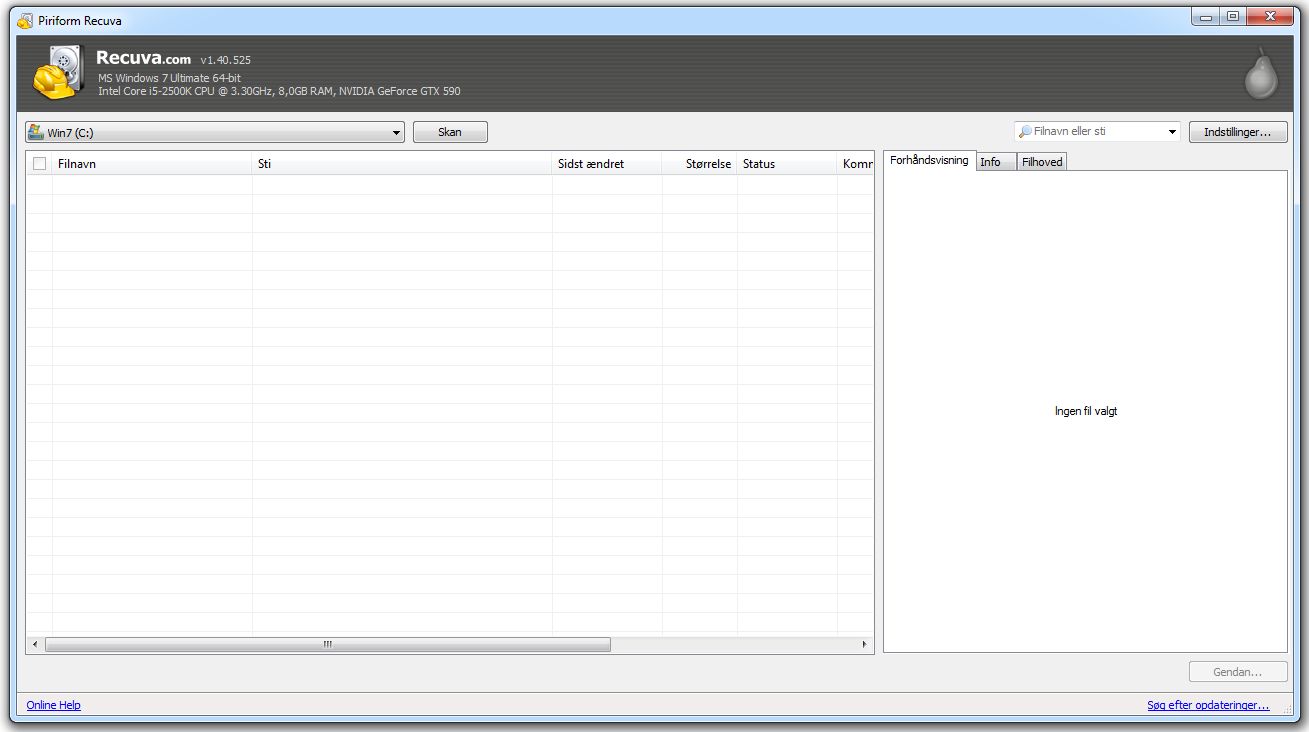Image resolution: width=1309 pixels, height=732 pixels.
Task: Expand the filename filter dropdown arrow
Action: (x=1172, y=132)
